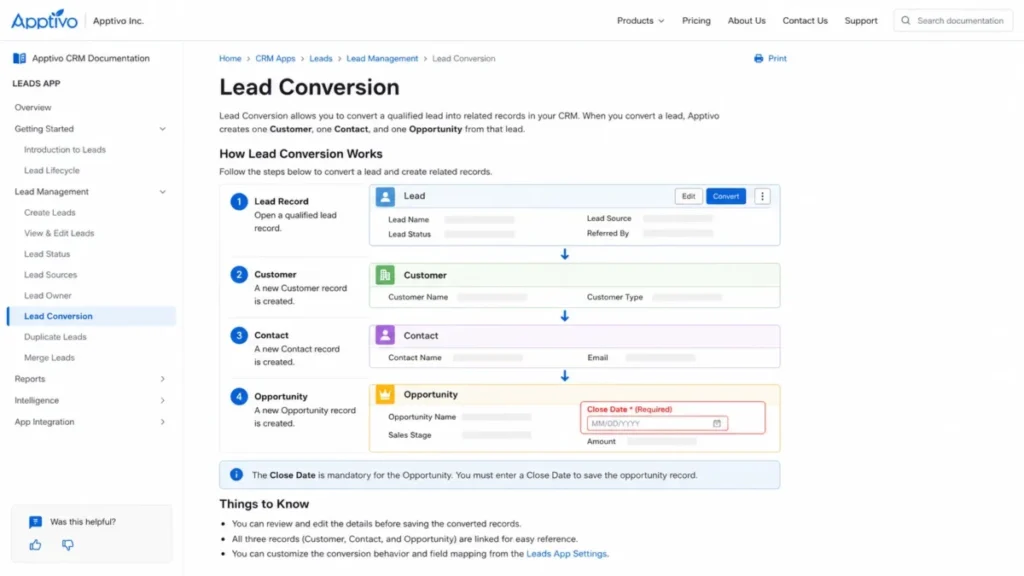Click the Convert button
The width and height of the screenshot is (1024, 576).
tap(726, 196)
